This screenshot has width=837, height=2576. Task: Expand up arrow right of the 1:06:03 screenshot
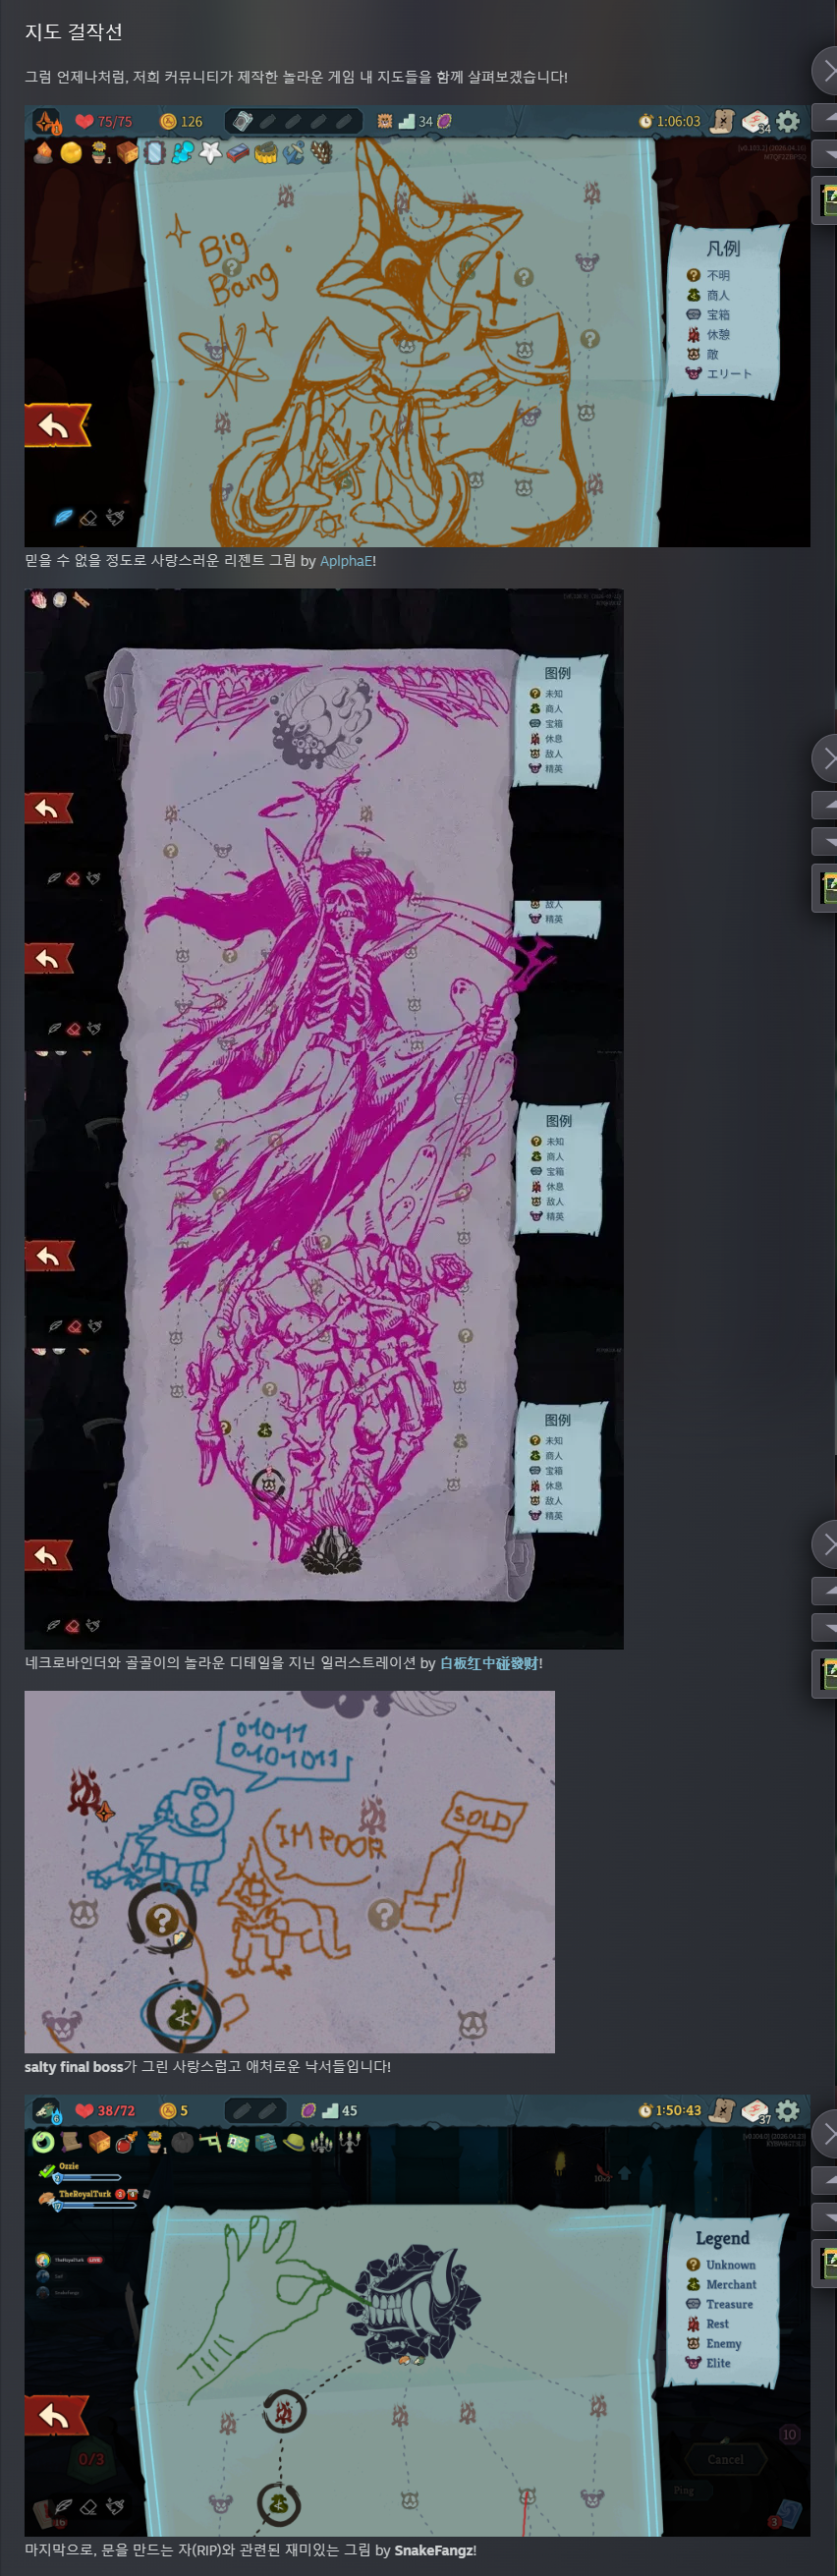point(826,116)
